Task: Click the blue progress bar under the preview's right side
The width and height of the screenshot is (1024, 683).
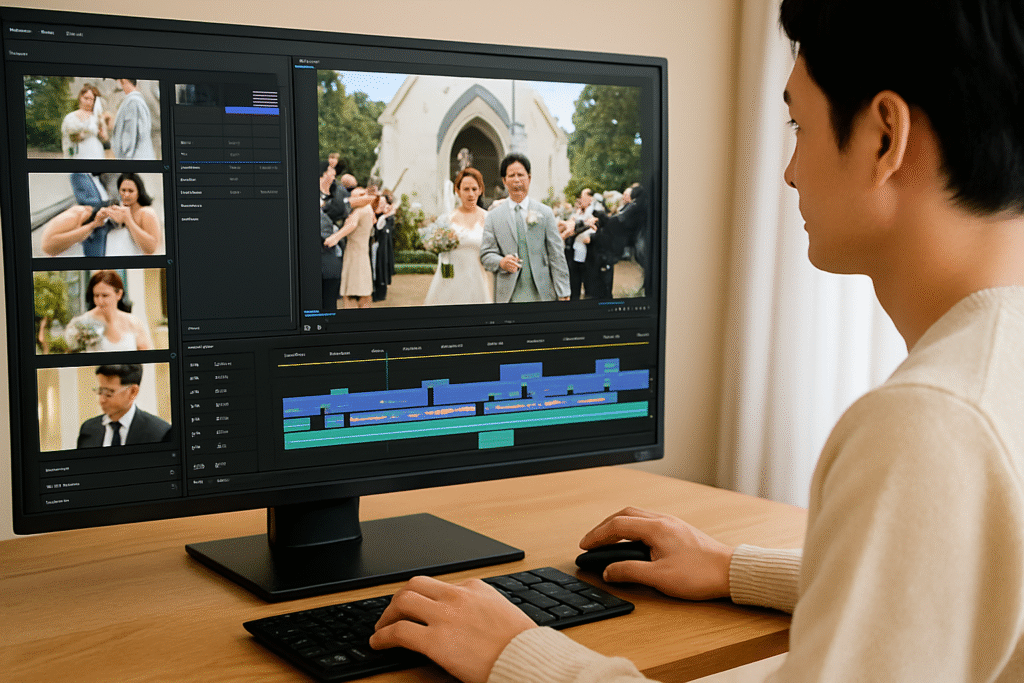Action: (613, 303)
